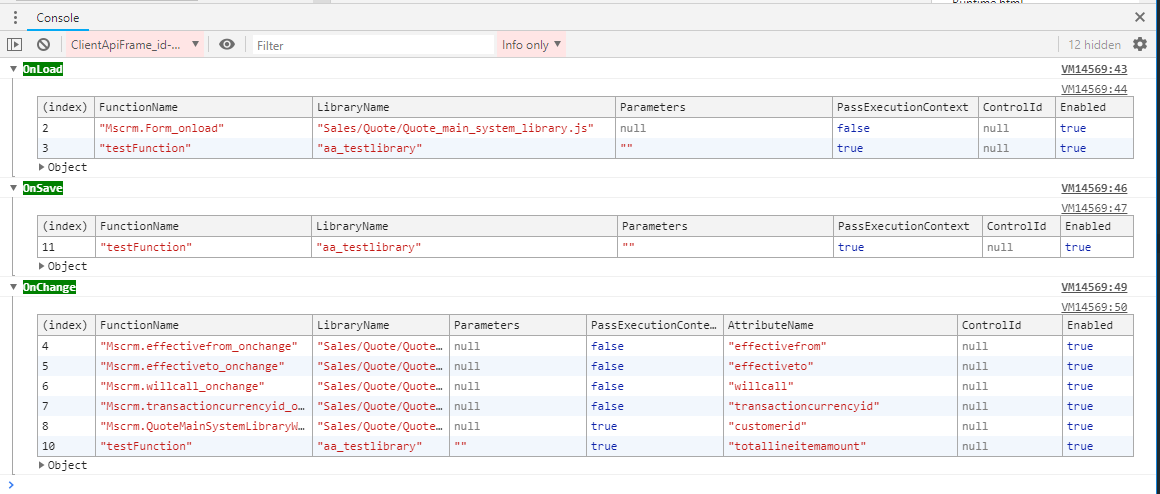The width and height of the screenshot is (1160, 494).
Task: Click in the Filter input field
Action: point(372,45)
